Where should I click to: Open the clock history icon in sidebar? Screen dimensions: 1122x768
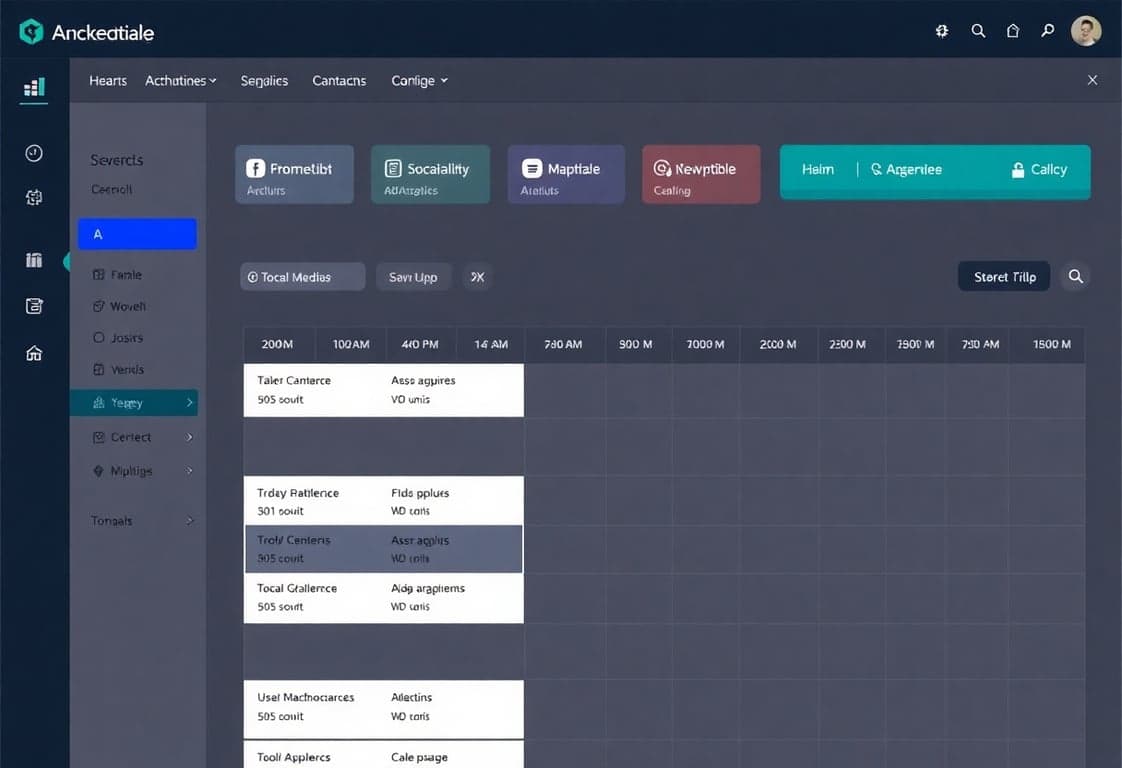(33, 152)
